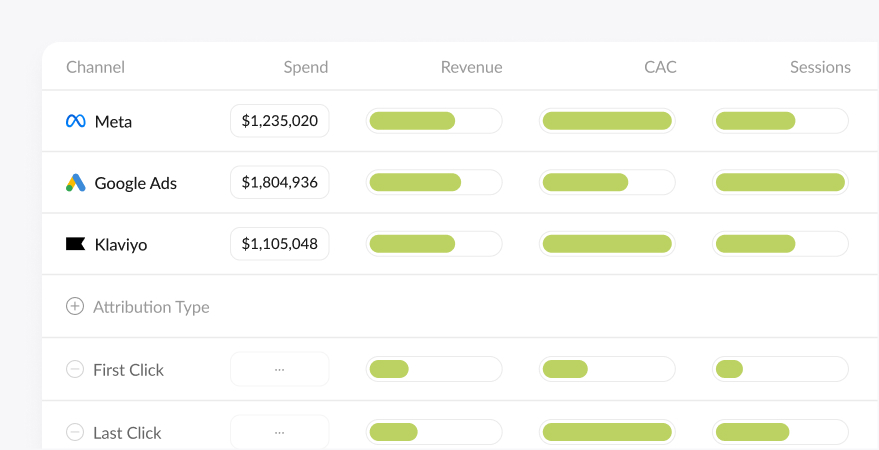Sort by Sessions column header
879x450 pixels.
(x=820, y=67)
